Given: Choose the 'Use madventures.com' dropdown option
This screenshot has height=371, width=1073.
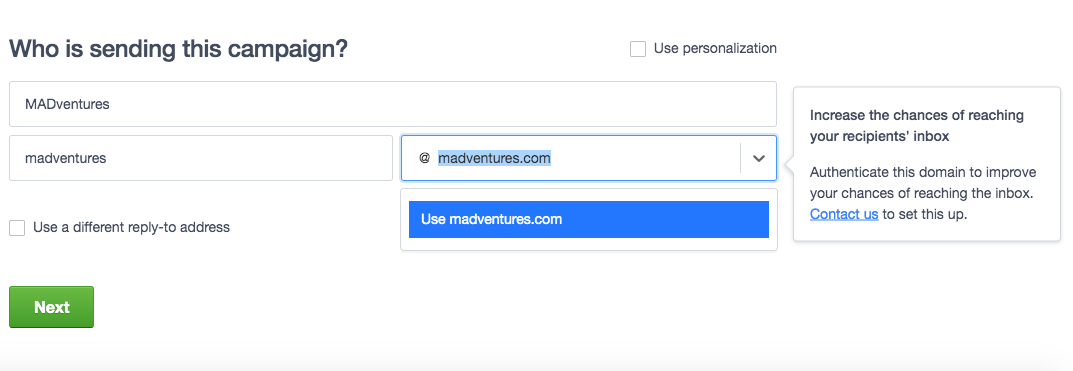Looking at the screenshot, I should point(589,219).
